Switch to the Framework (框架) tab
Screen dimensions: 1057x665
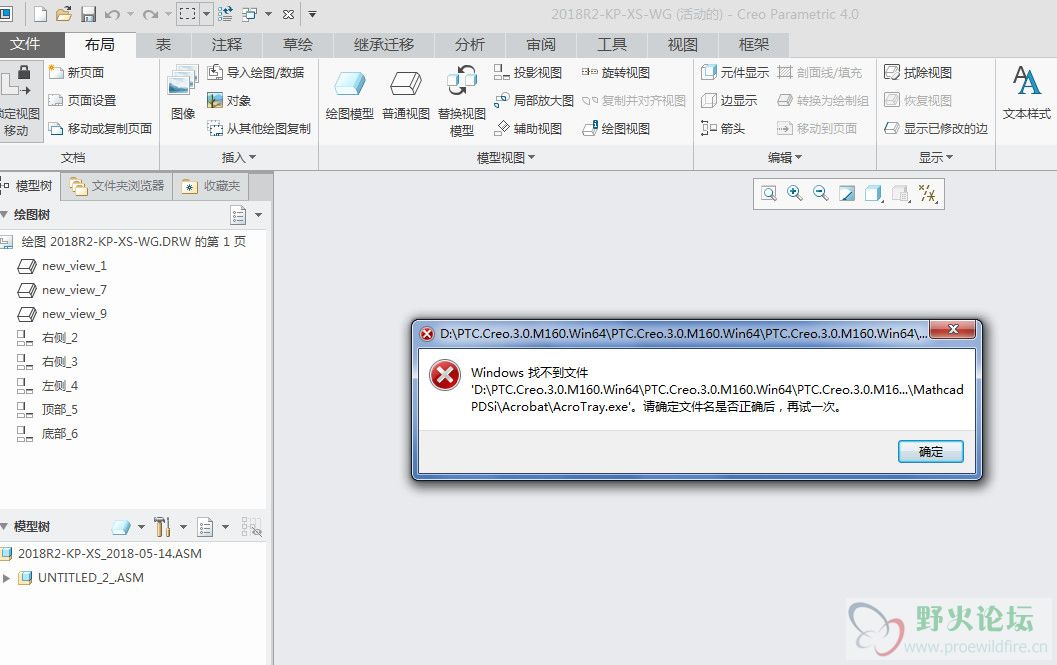coord(754,45)
